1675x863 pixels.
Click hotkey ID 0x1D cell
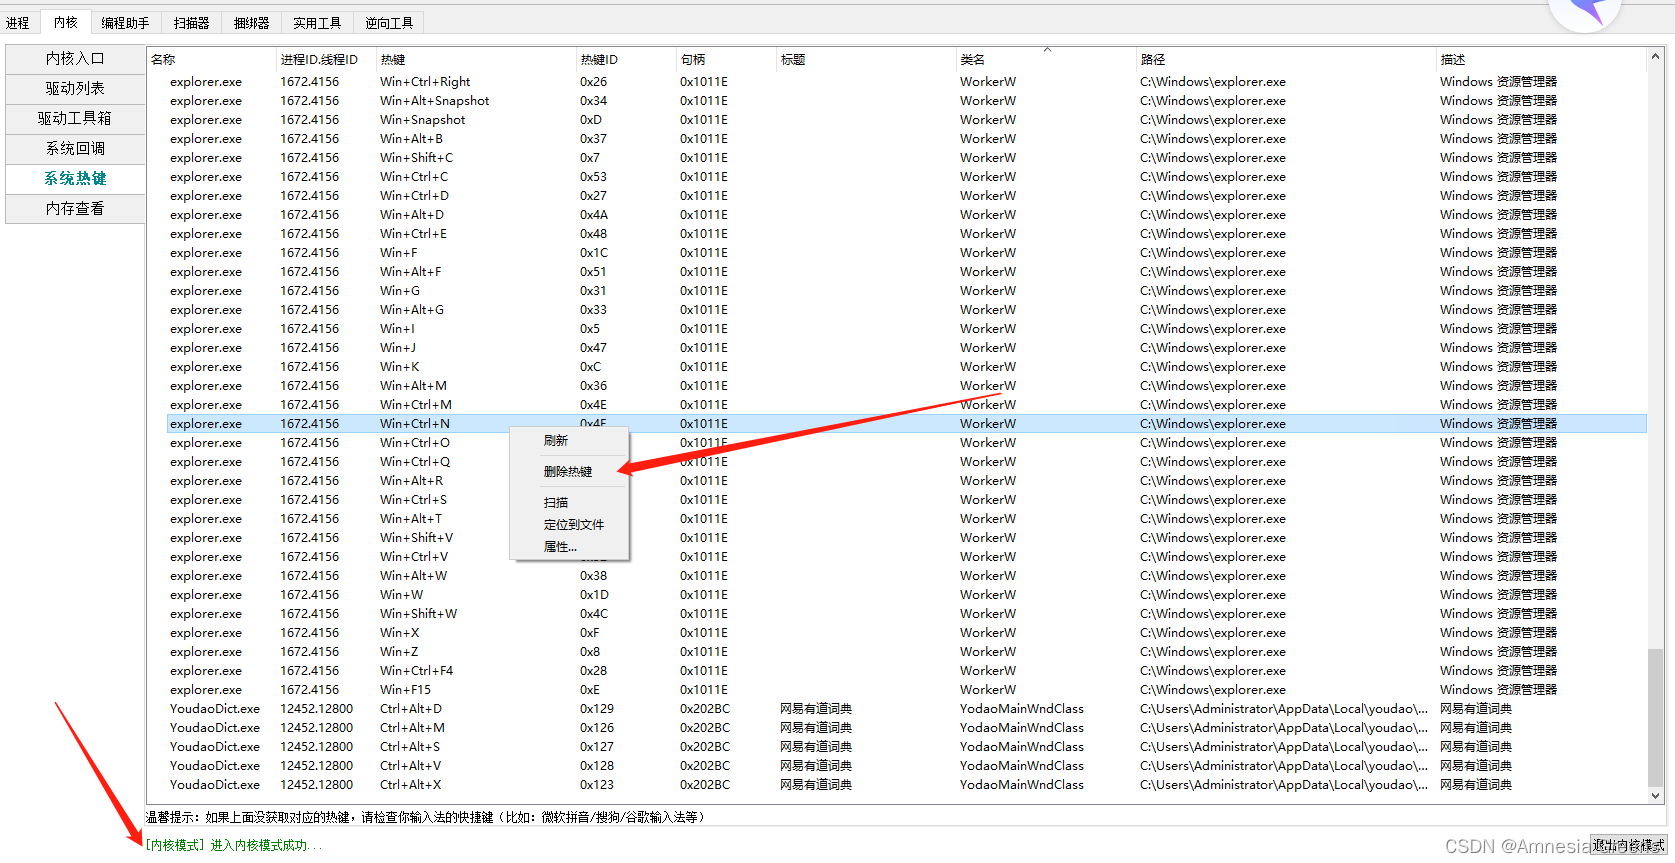coord(594,595)
